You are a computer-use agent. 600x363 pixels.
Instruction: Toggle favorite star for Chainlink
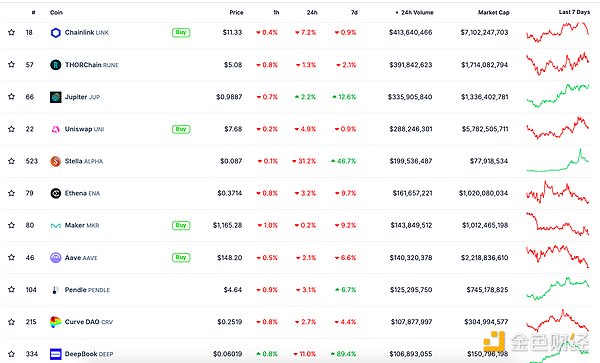point(11,32)
